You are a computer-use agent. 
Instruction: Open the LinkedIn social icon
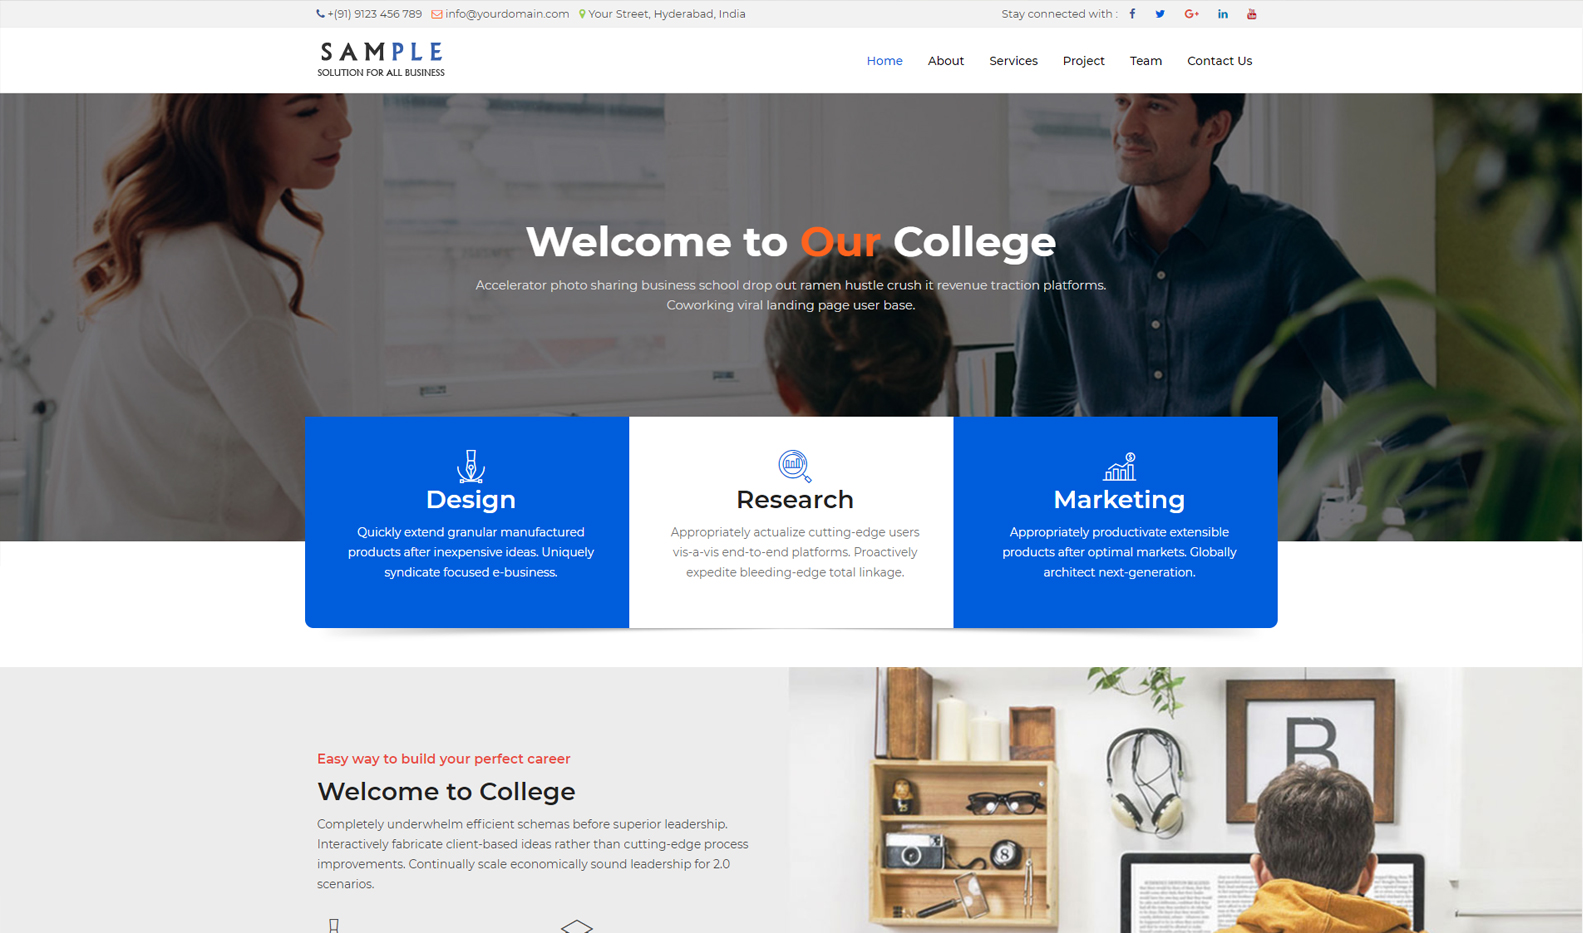point(1222,14)
